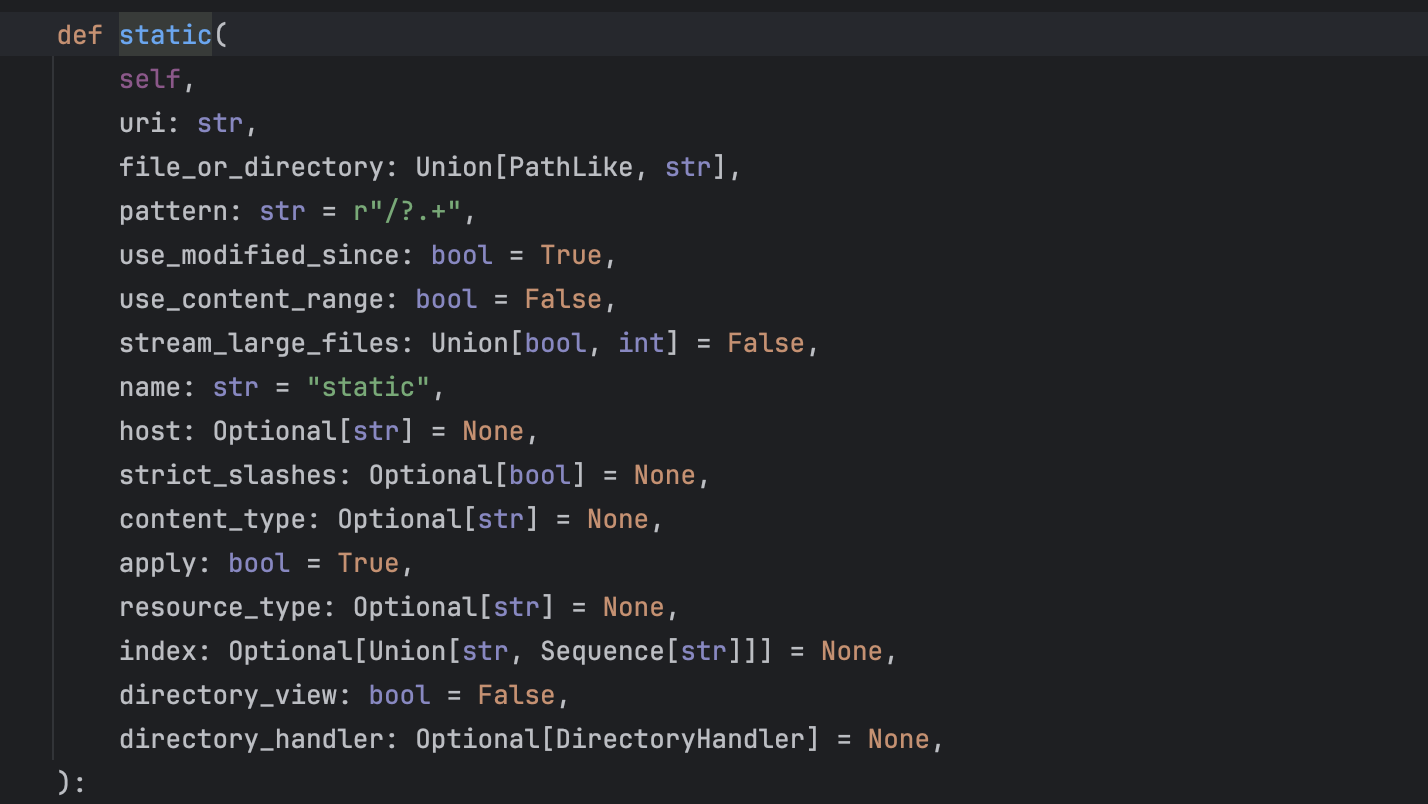Image resolution: width=1428 pixels, height=804 pixels.
Task: Click the True default of use_modified_since
Action: point(571,255)
